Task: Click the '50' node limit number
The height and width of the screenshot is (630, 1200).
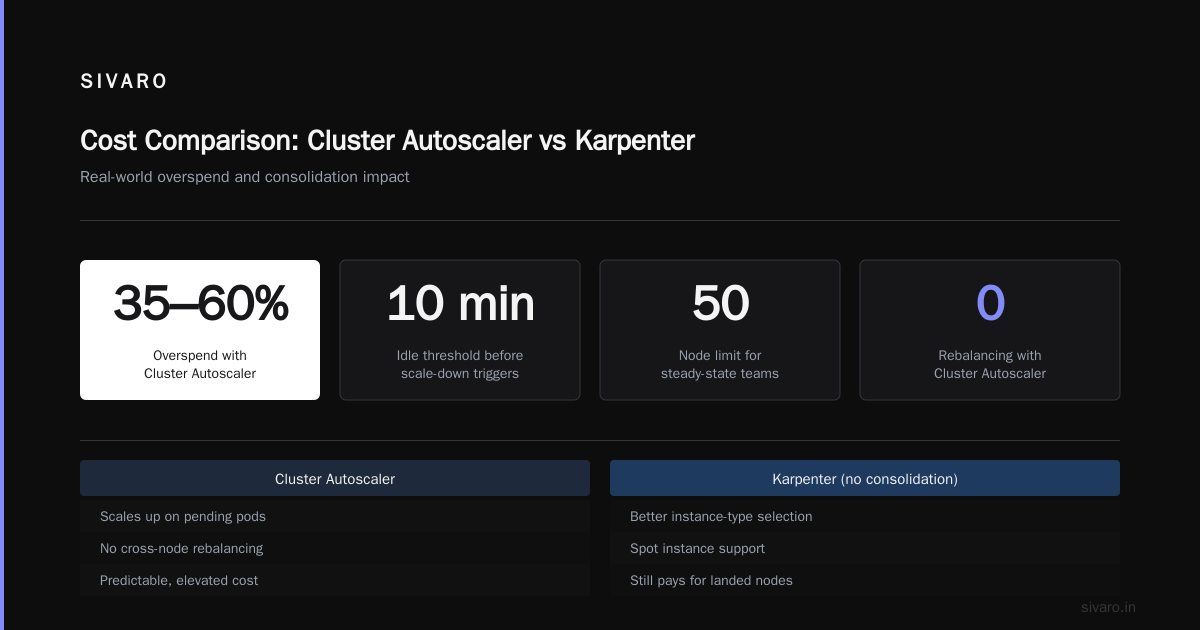Action: [x=720, y=303]
